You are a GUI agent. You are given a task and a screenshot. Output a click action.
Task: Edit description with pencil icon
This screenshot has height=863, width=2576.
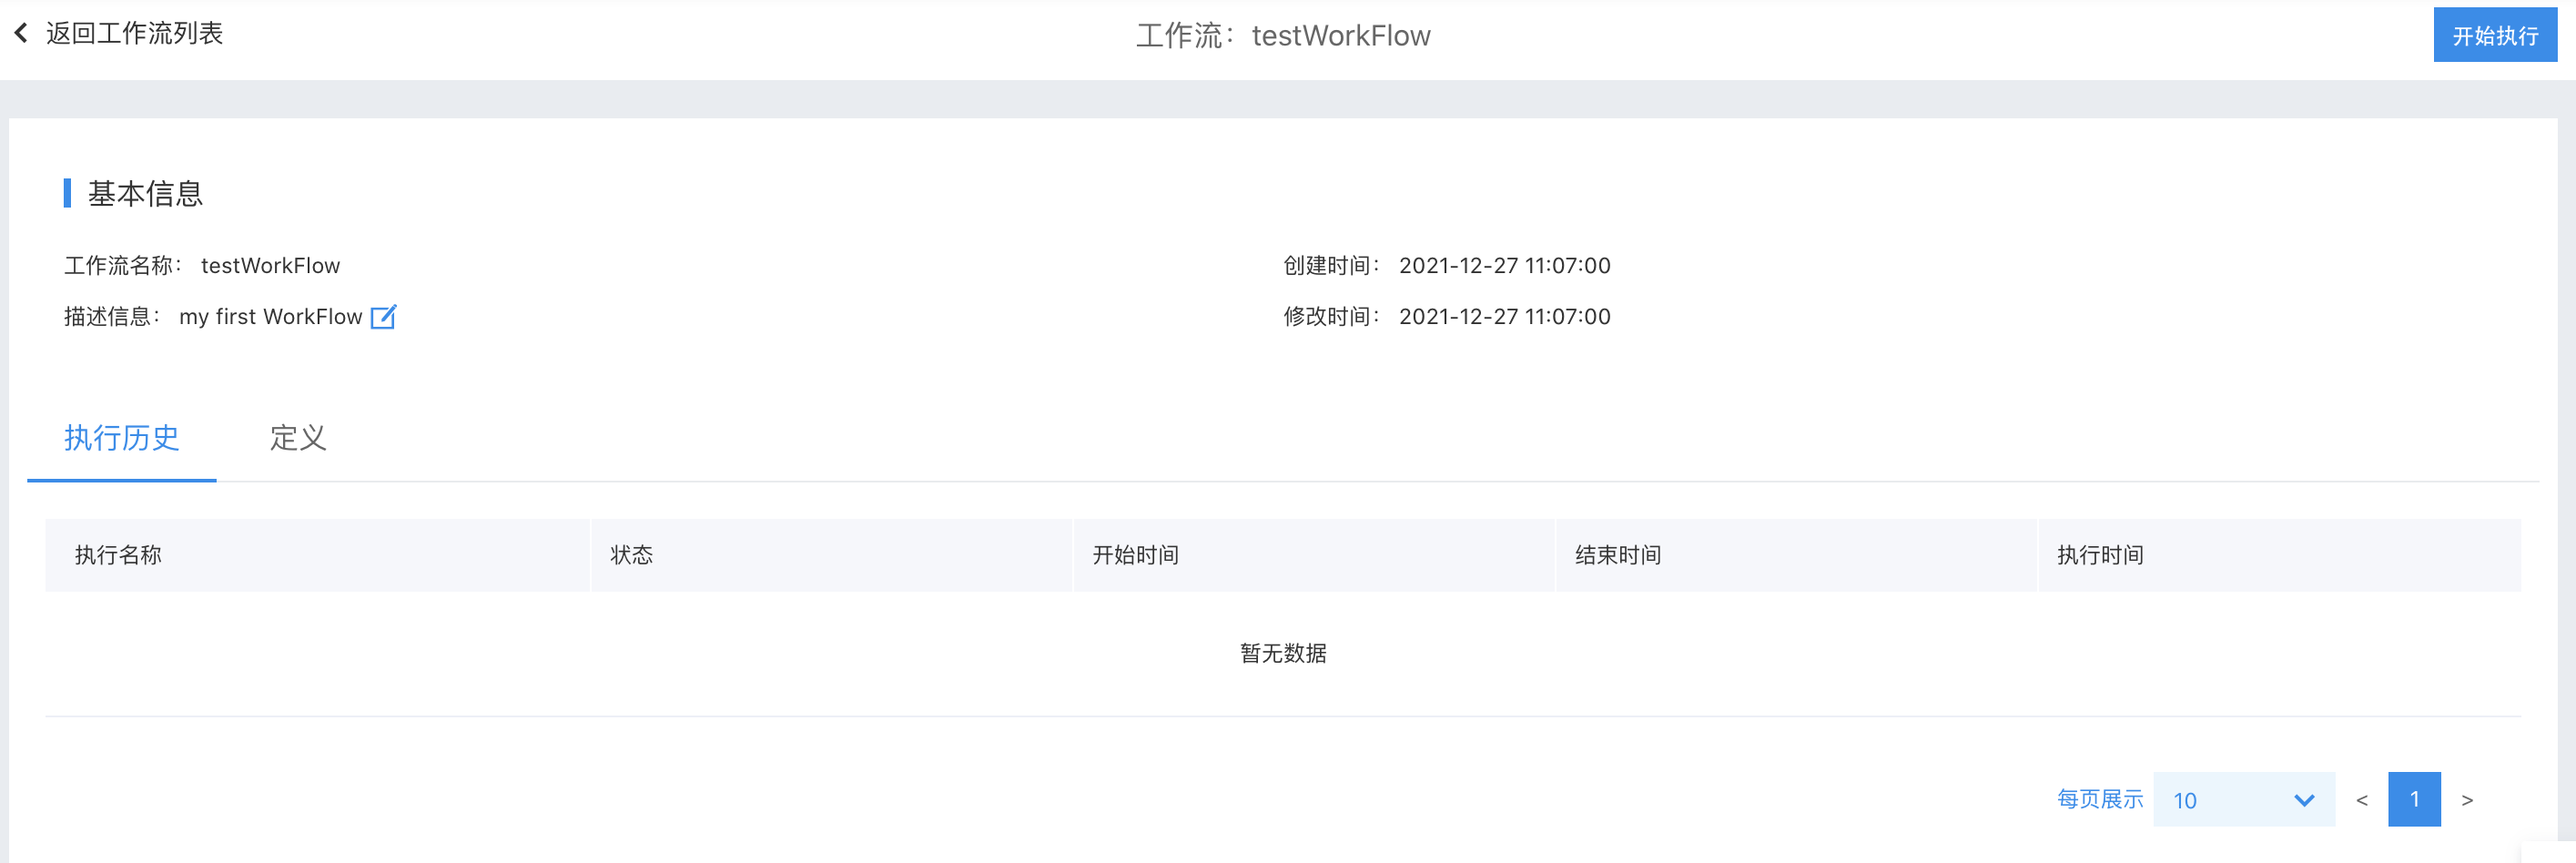pyautogui.click(x=383, y=317)
